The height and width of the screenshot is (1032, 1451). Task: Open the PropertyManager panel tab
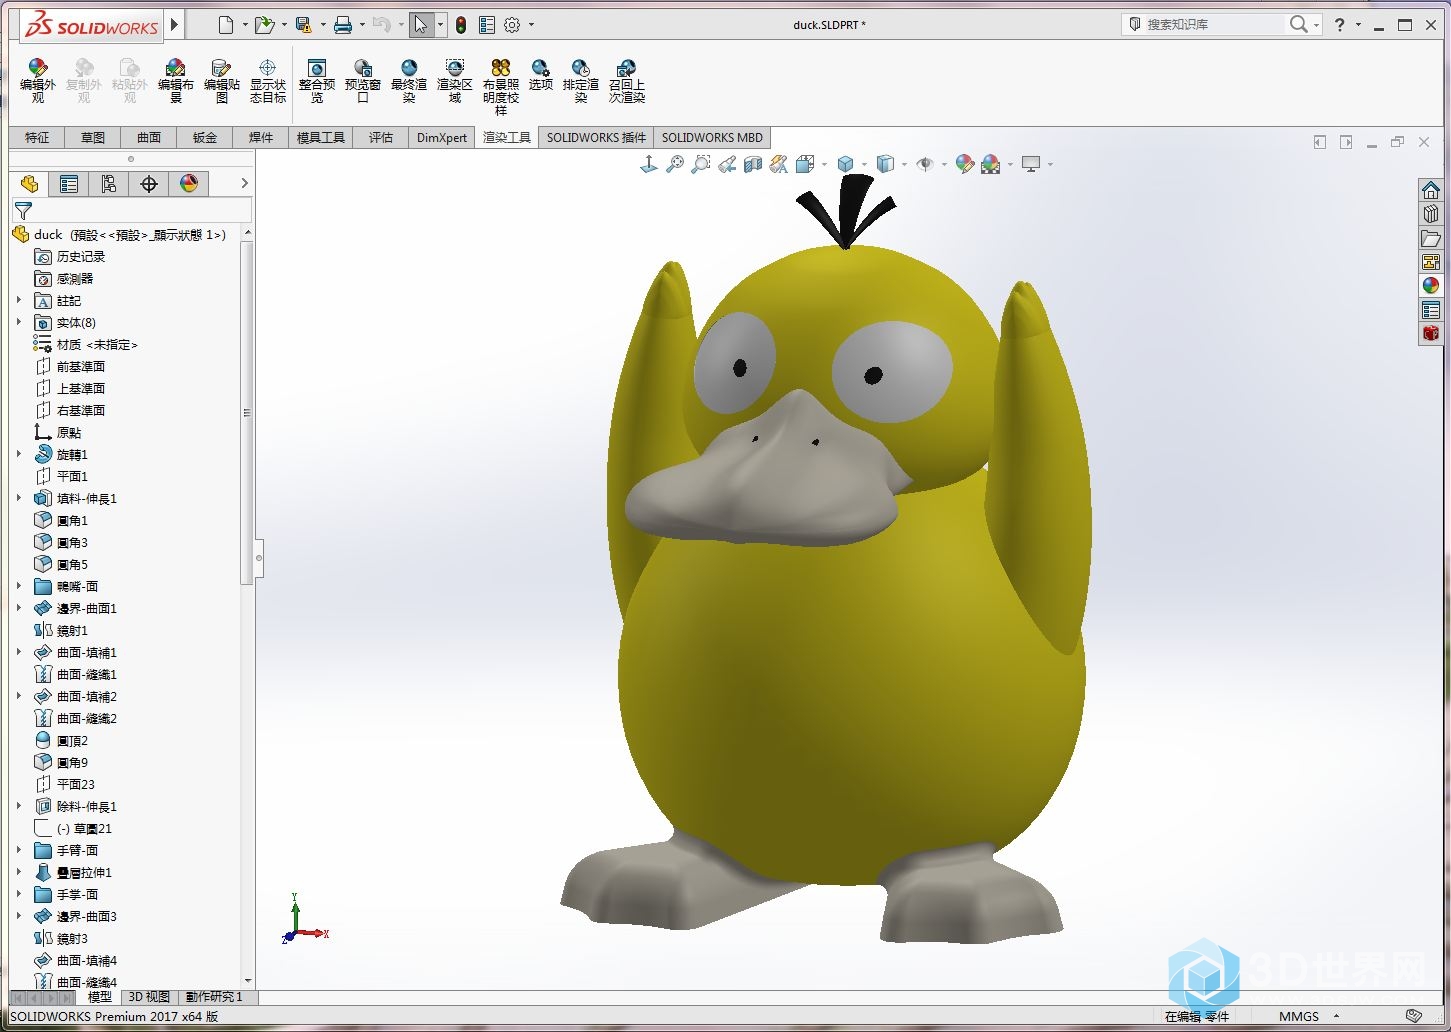coord(69,184)
